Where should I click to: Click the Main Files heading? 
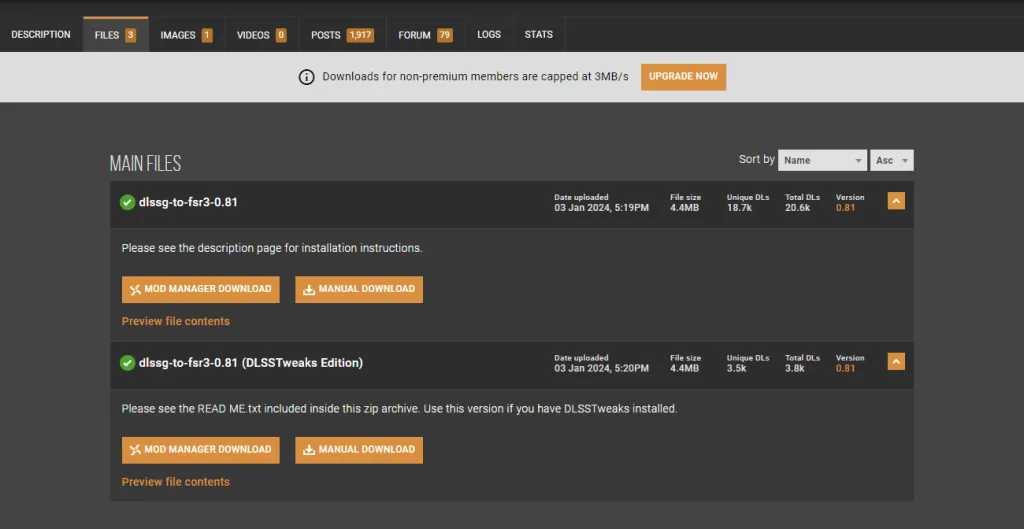coord(145,164)
